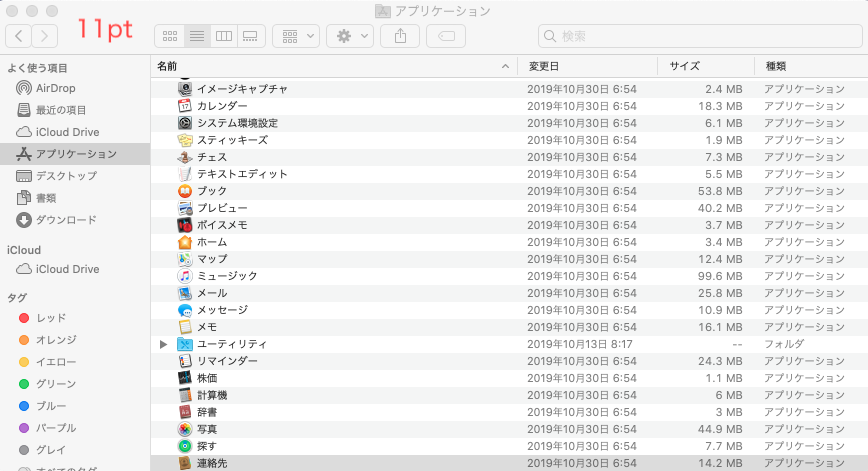Sort by the 名前 column header
The width and height of the screenshot is (868, 471).
point(334,66)
